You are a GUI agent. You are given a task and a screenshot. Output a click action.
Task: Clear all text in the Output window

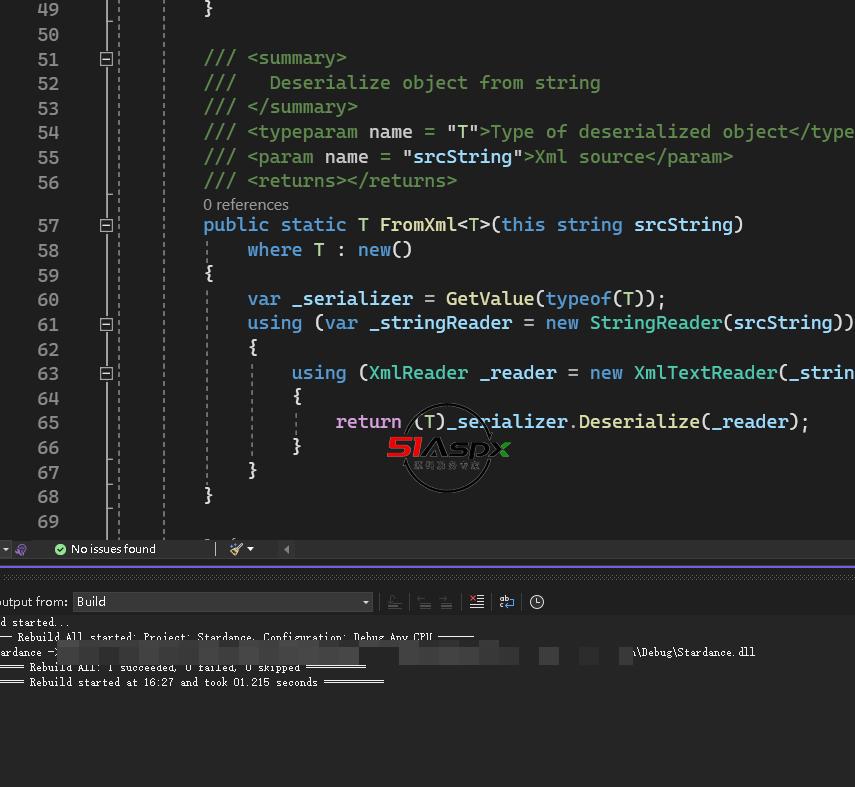tap(477, 602)
